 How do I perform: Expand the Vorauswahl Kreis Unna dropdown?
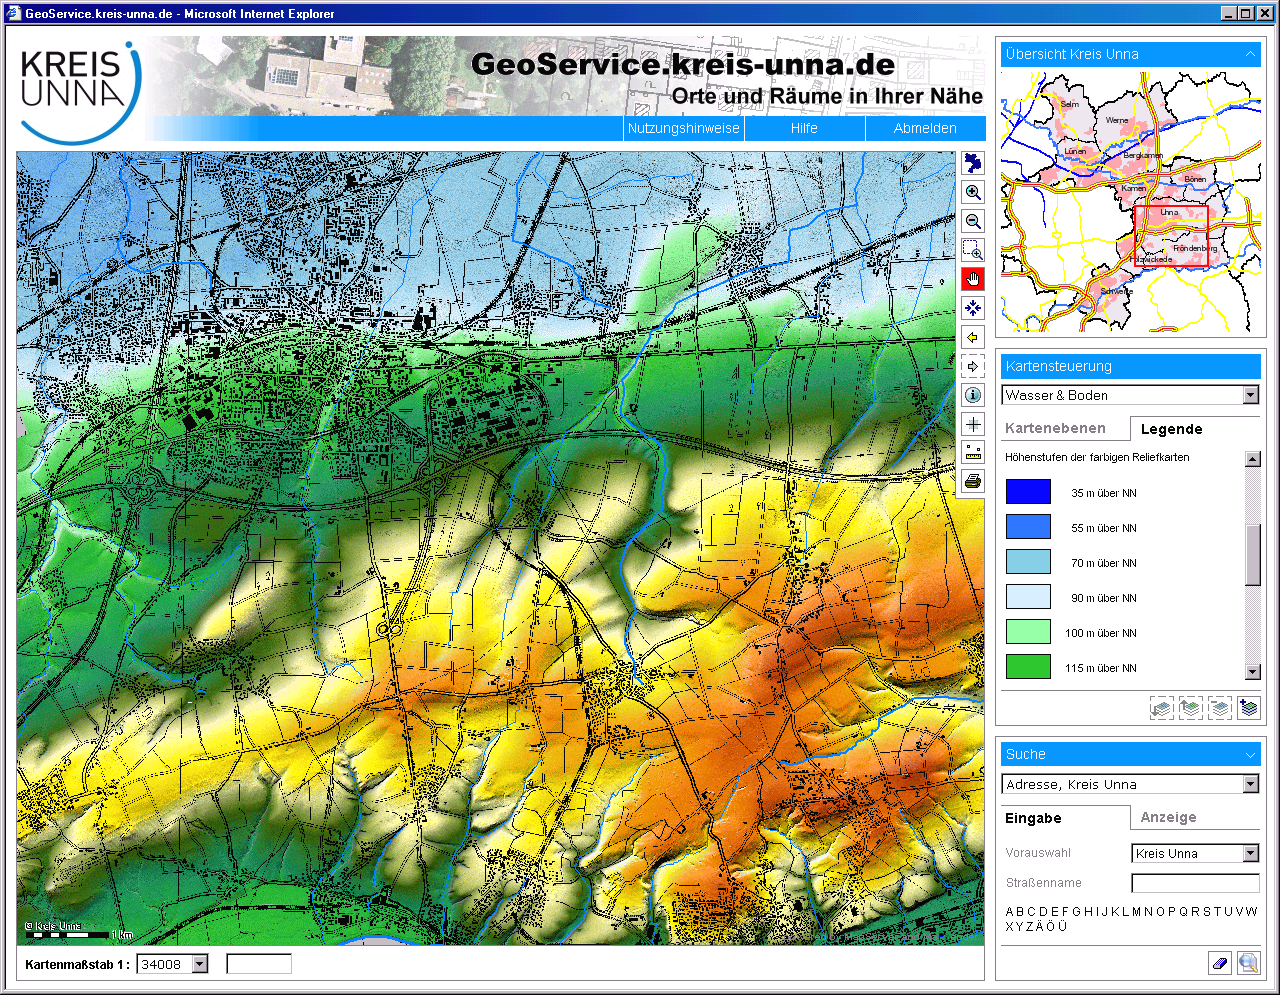(1250, 853)
